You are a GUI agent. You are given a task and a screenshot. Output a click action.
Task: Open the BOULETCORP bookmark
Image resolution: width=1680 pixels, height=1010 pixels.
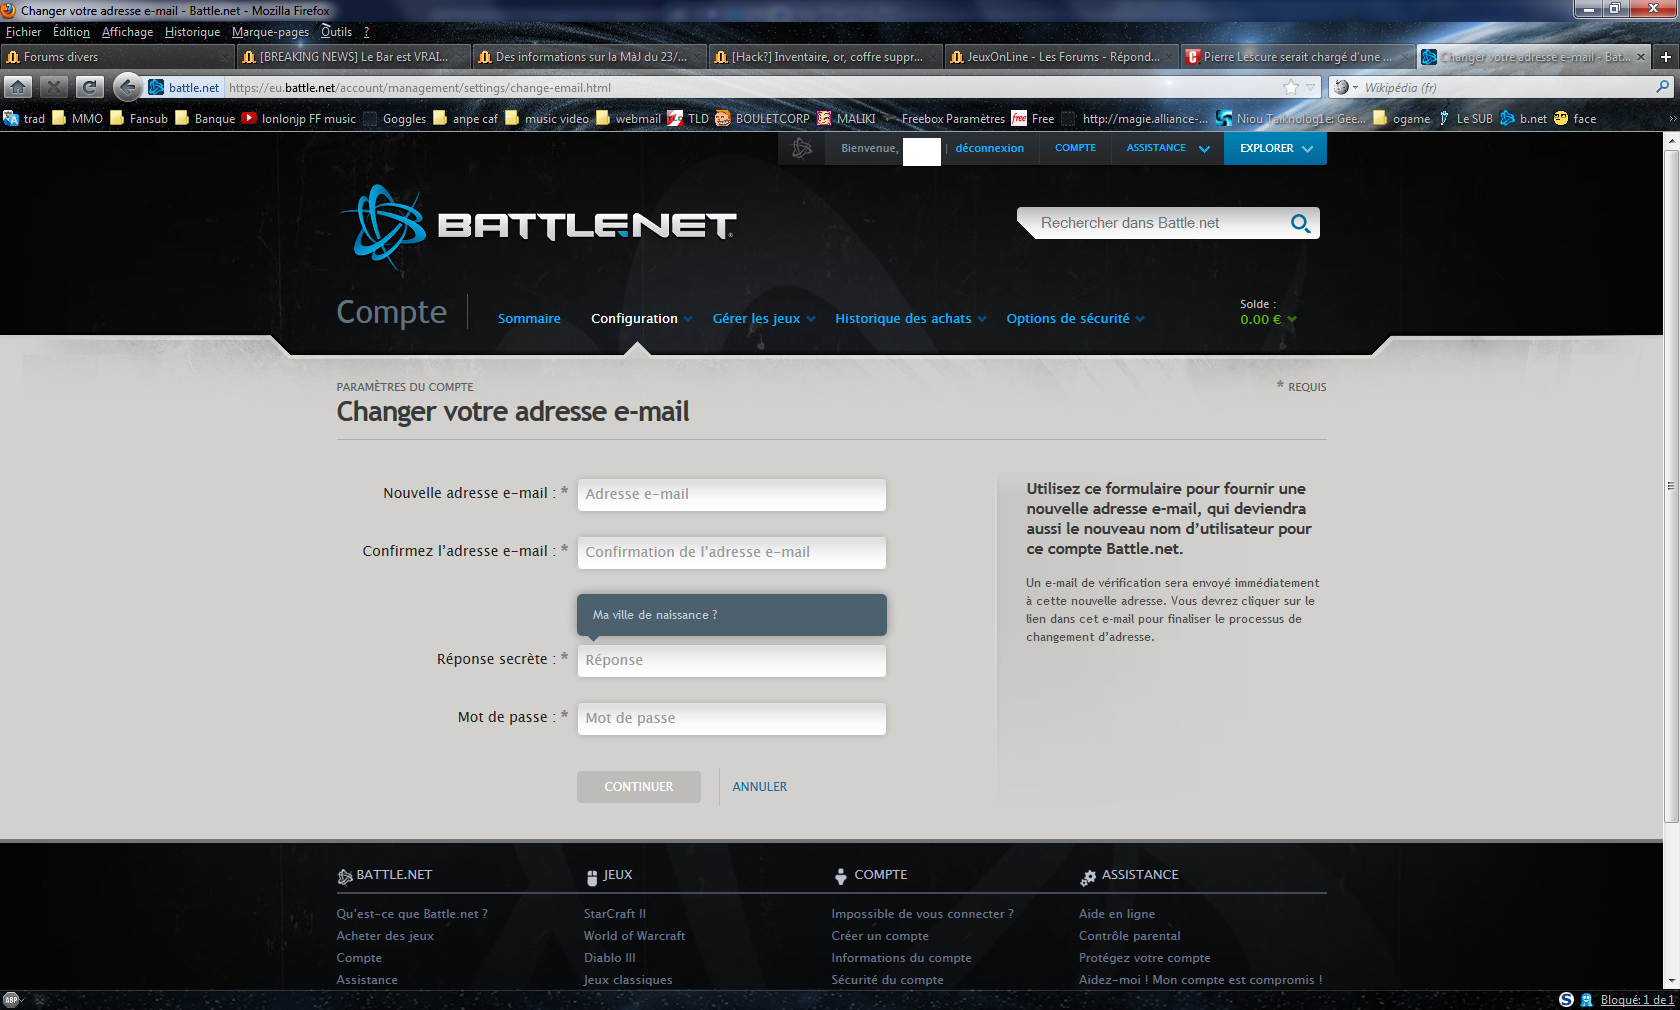tap(762, 118)
